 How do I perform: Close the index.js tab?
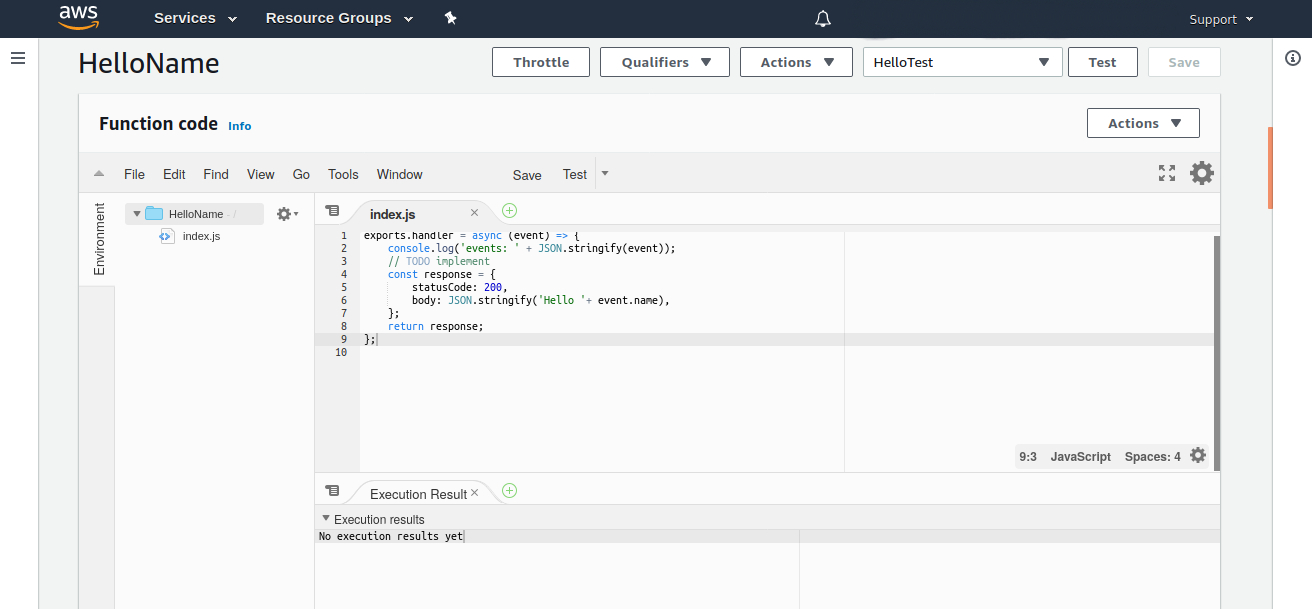(474, 212)
